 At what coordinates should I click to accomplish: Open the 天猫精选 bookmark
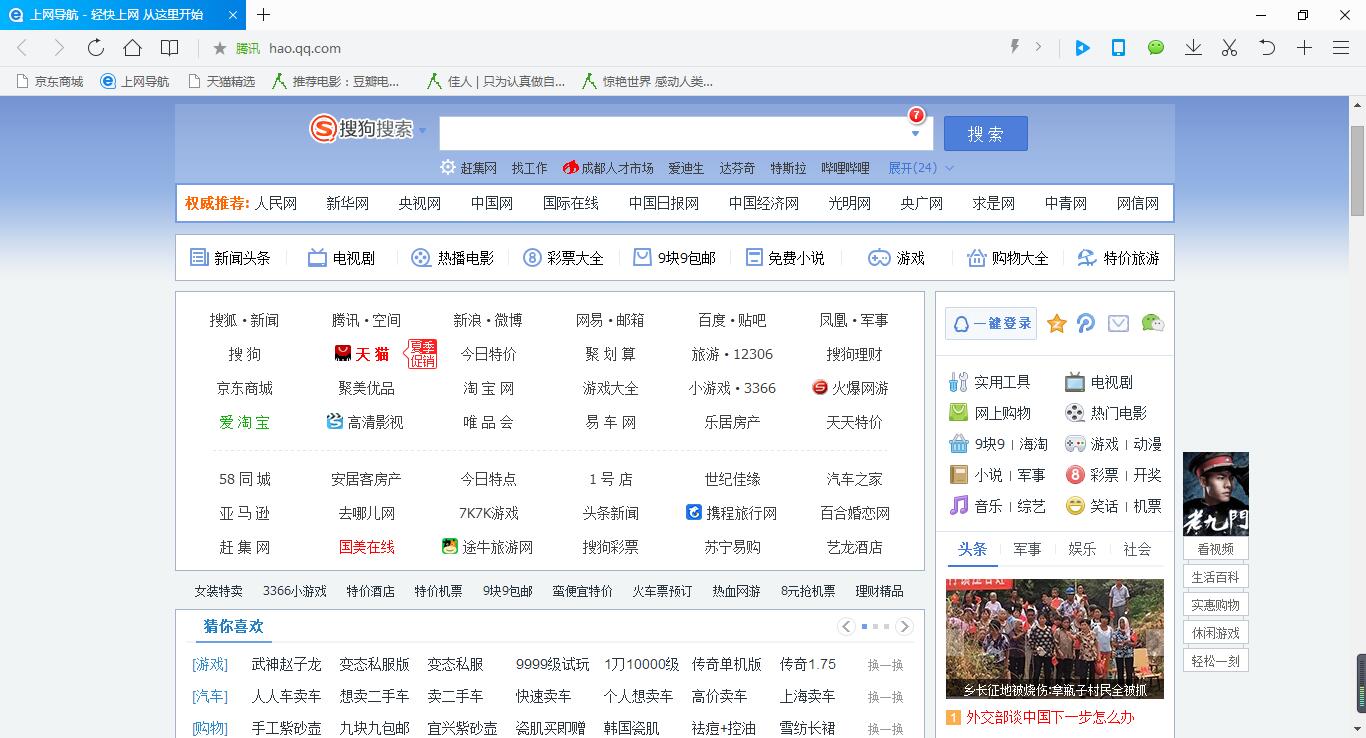(x=222, y=82)
